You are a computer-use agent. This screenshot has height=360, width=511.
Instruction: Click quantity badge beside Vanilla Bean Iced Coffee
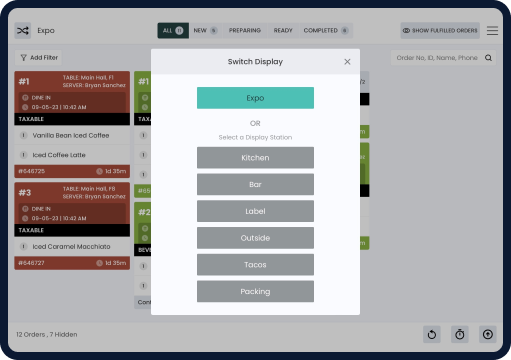[23, 135]
